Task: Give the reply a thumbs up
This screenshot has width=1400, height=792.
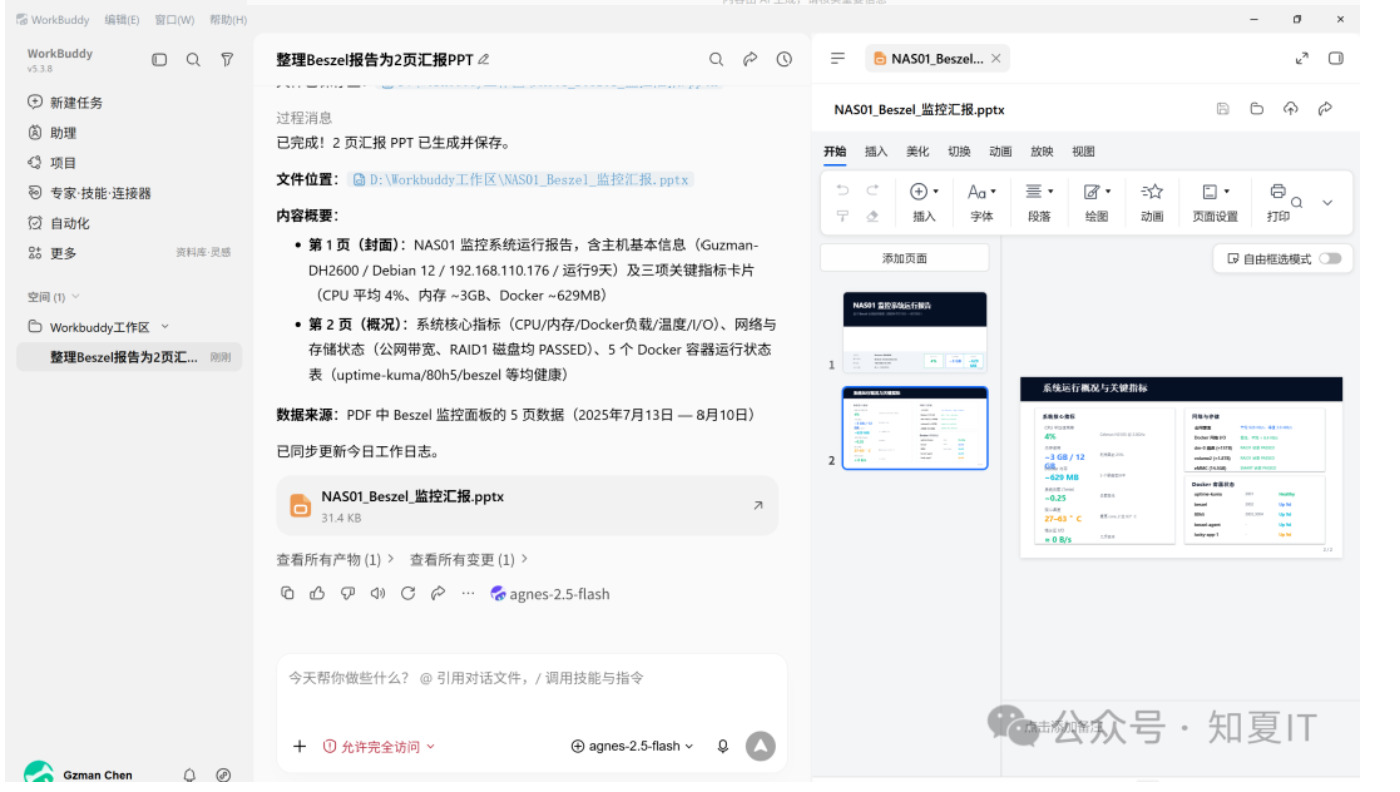Action: pyautogui.click(x=318, y=593)
